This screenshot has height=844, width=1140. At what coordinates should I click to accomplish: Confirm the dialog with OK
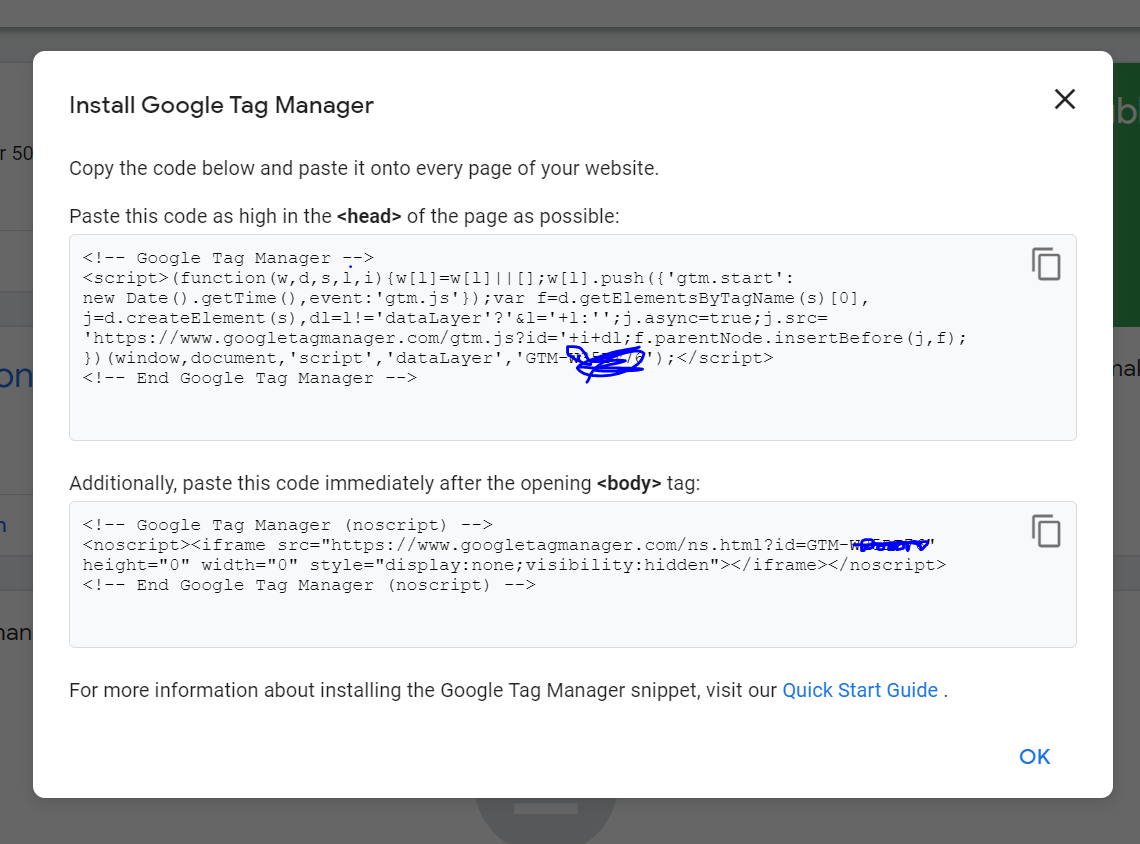pos(1034,757)
